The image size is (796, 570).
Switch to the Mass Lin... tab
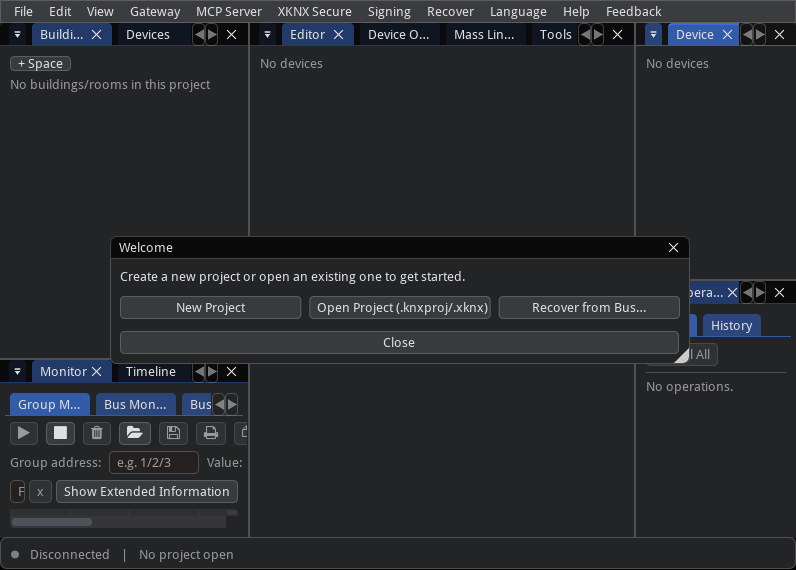click(x=484, y=35)
